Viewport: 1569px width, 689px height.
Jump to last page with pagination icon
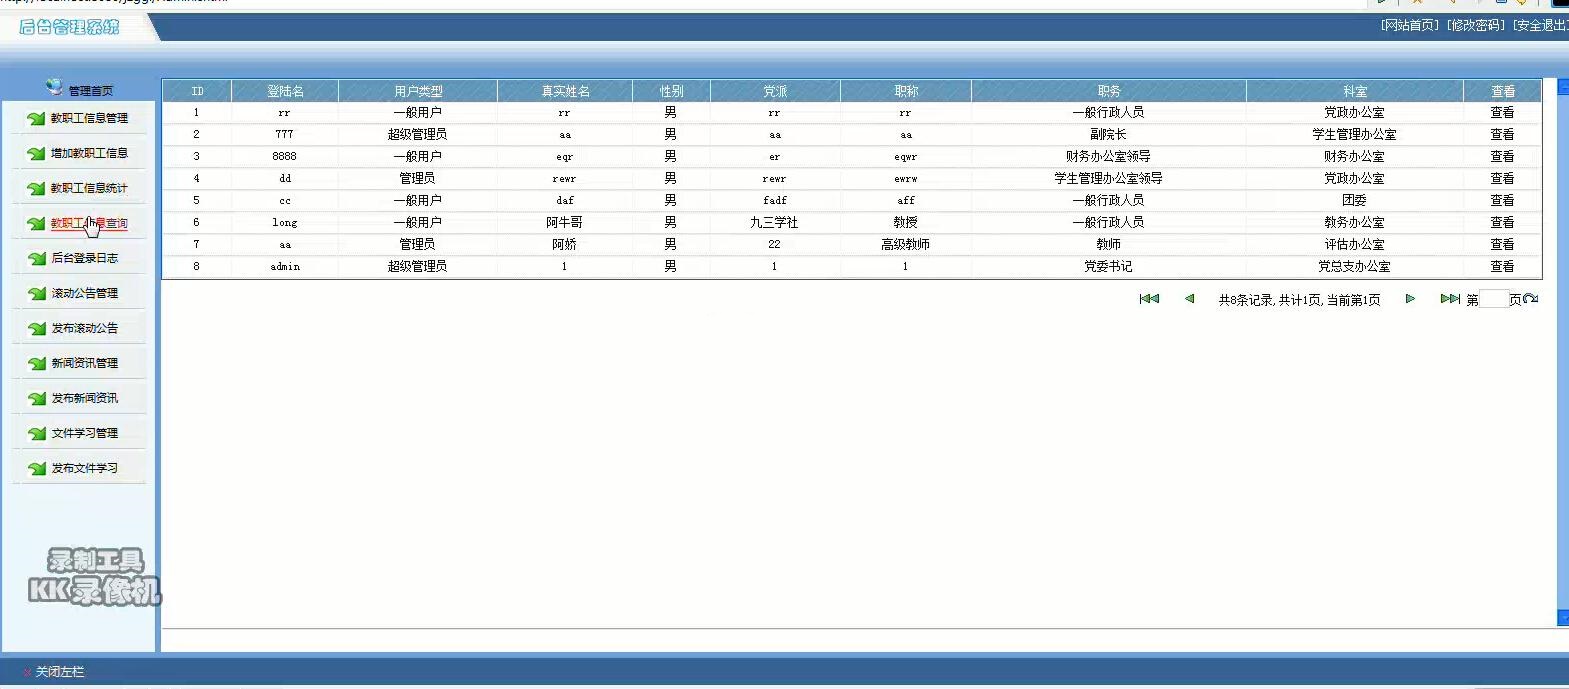(1450, 298)
